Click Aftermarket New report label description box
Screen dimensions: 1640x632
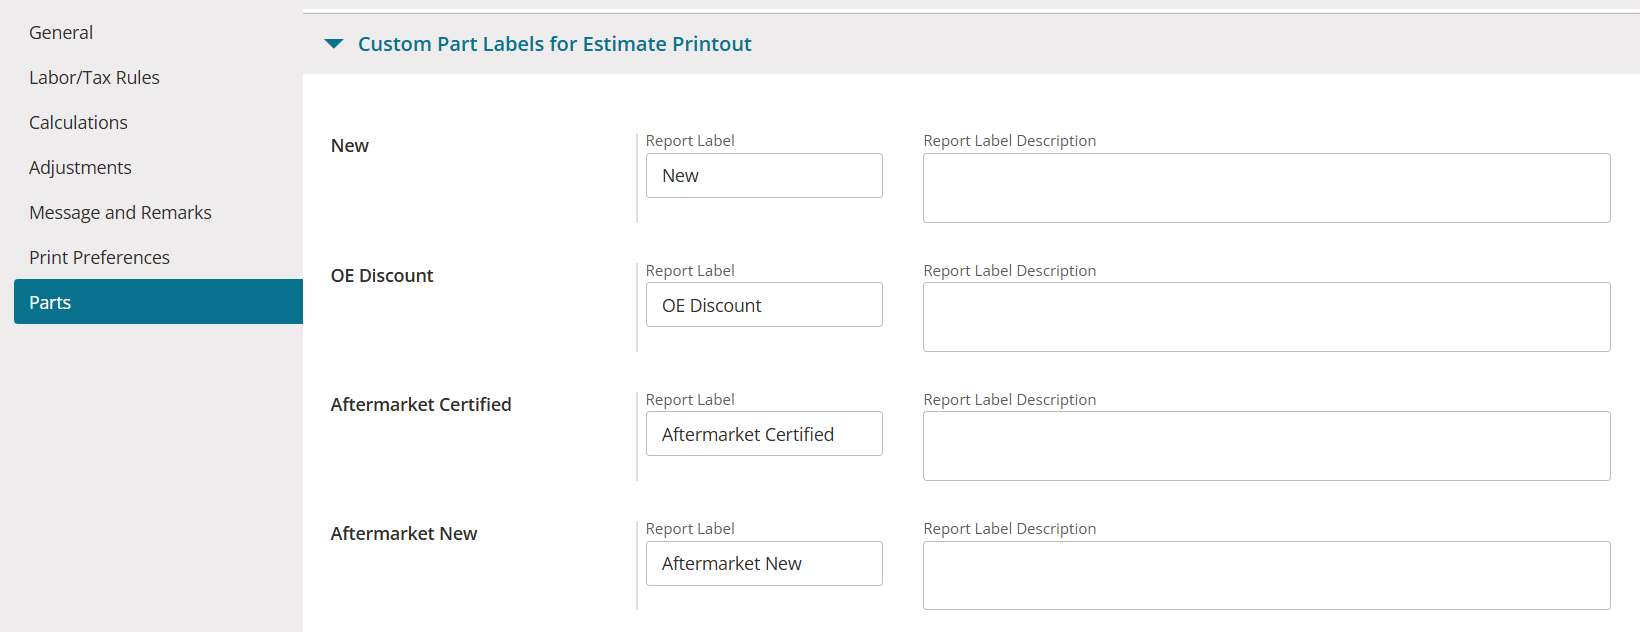pyautogui.click(x=1266, y=576)
